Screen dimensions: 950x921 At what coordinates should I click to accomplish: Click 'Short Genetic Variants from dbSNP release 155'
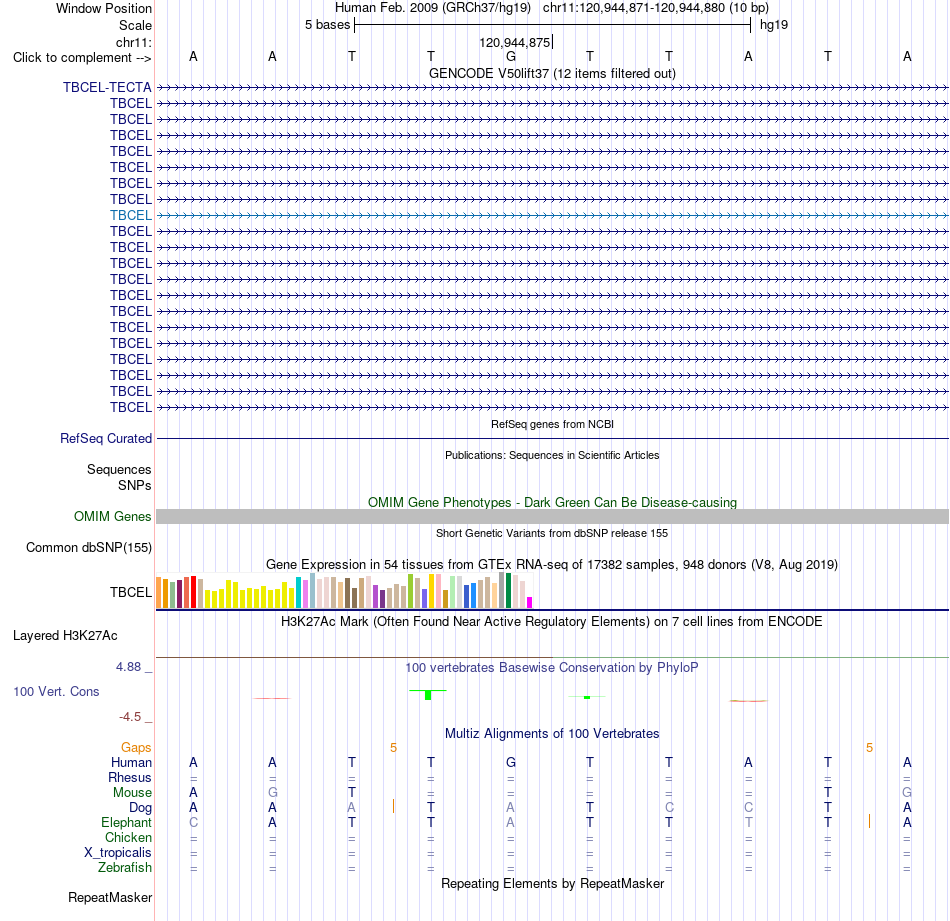tap(552, 533)
